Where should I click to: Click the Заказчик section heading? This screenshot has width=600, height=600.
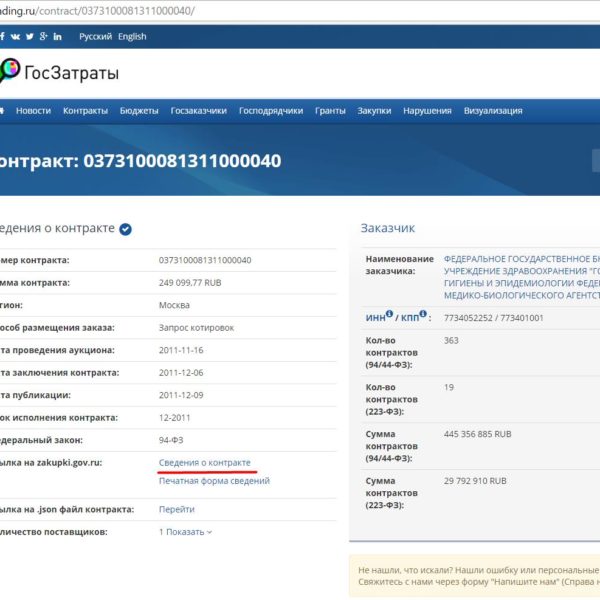388,228
